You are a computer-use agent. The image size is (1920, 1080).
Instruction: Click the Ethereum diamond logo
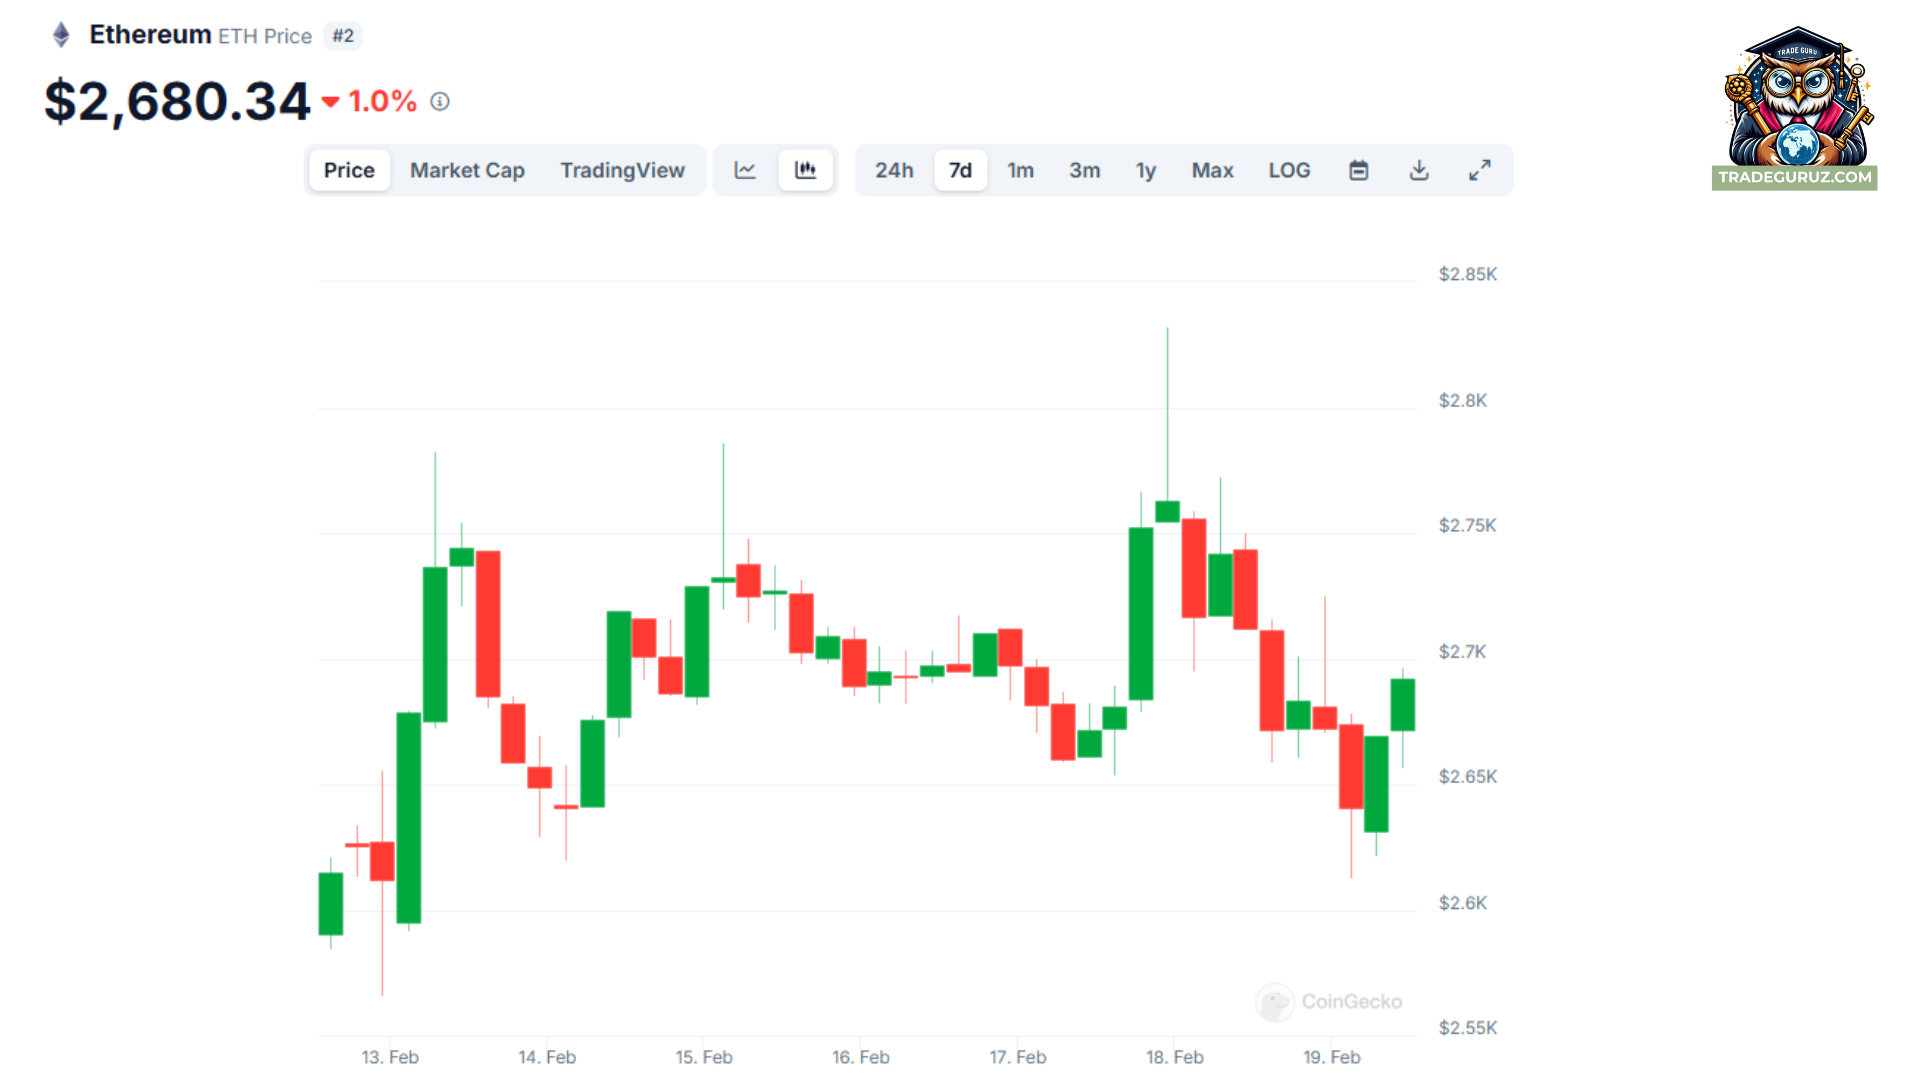click(x=61, y=35)
